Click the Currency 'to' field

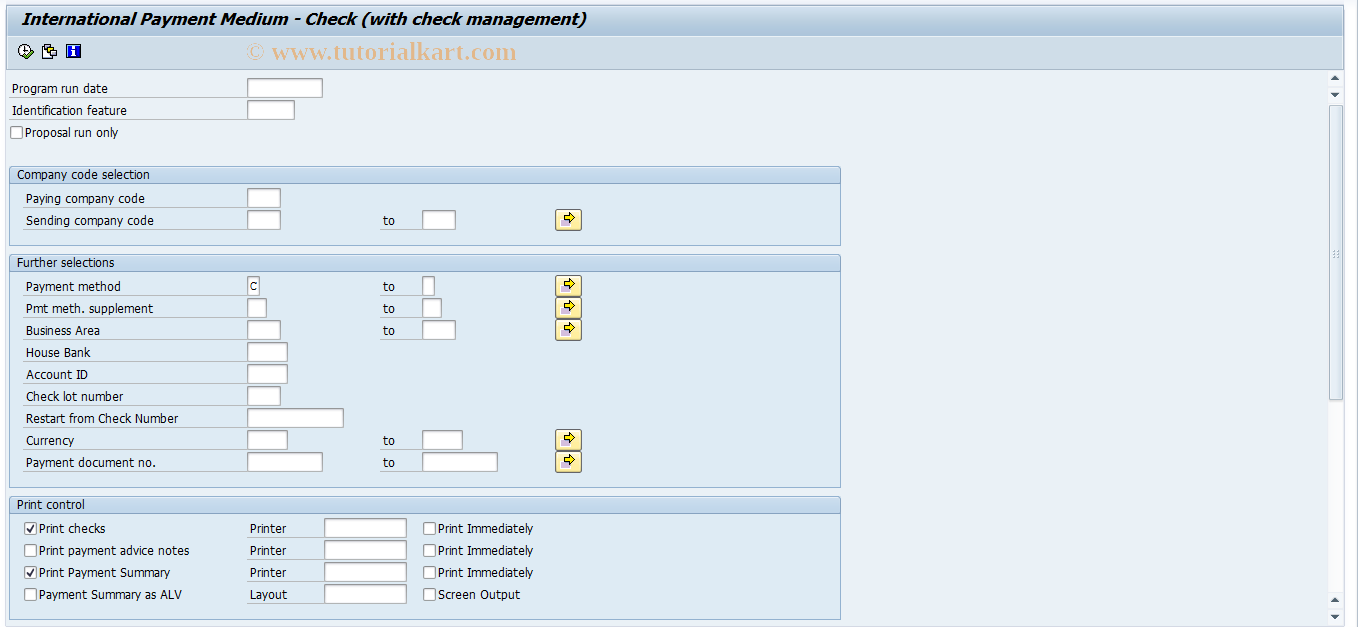pos(442,440)
